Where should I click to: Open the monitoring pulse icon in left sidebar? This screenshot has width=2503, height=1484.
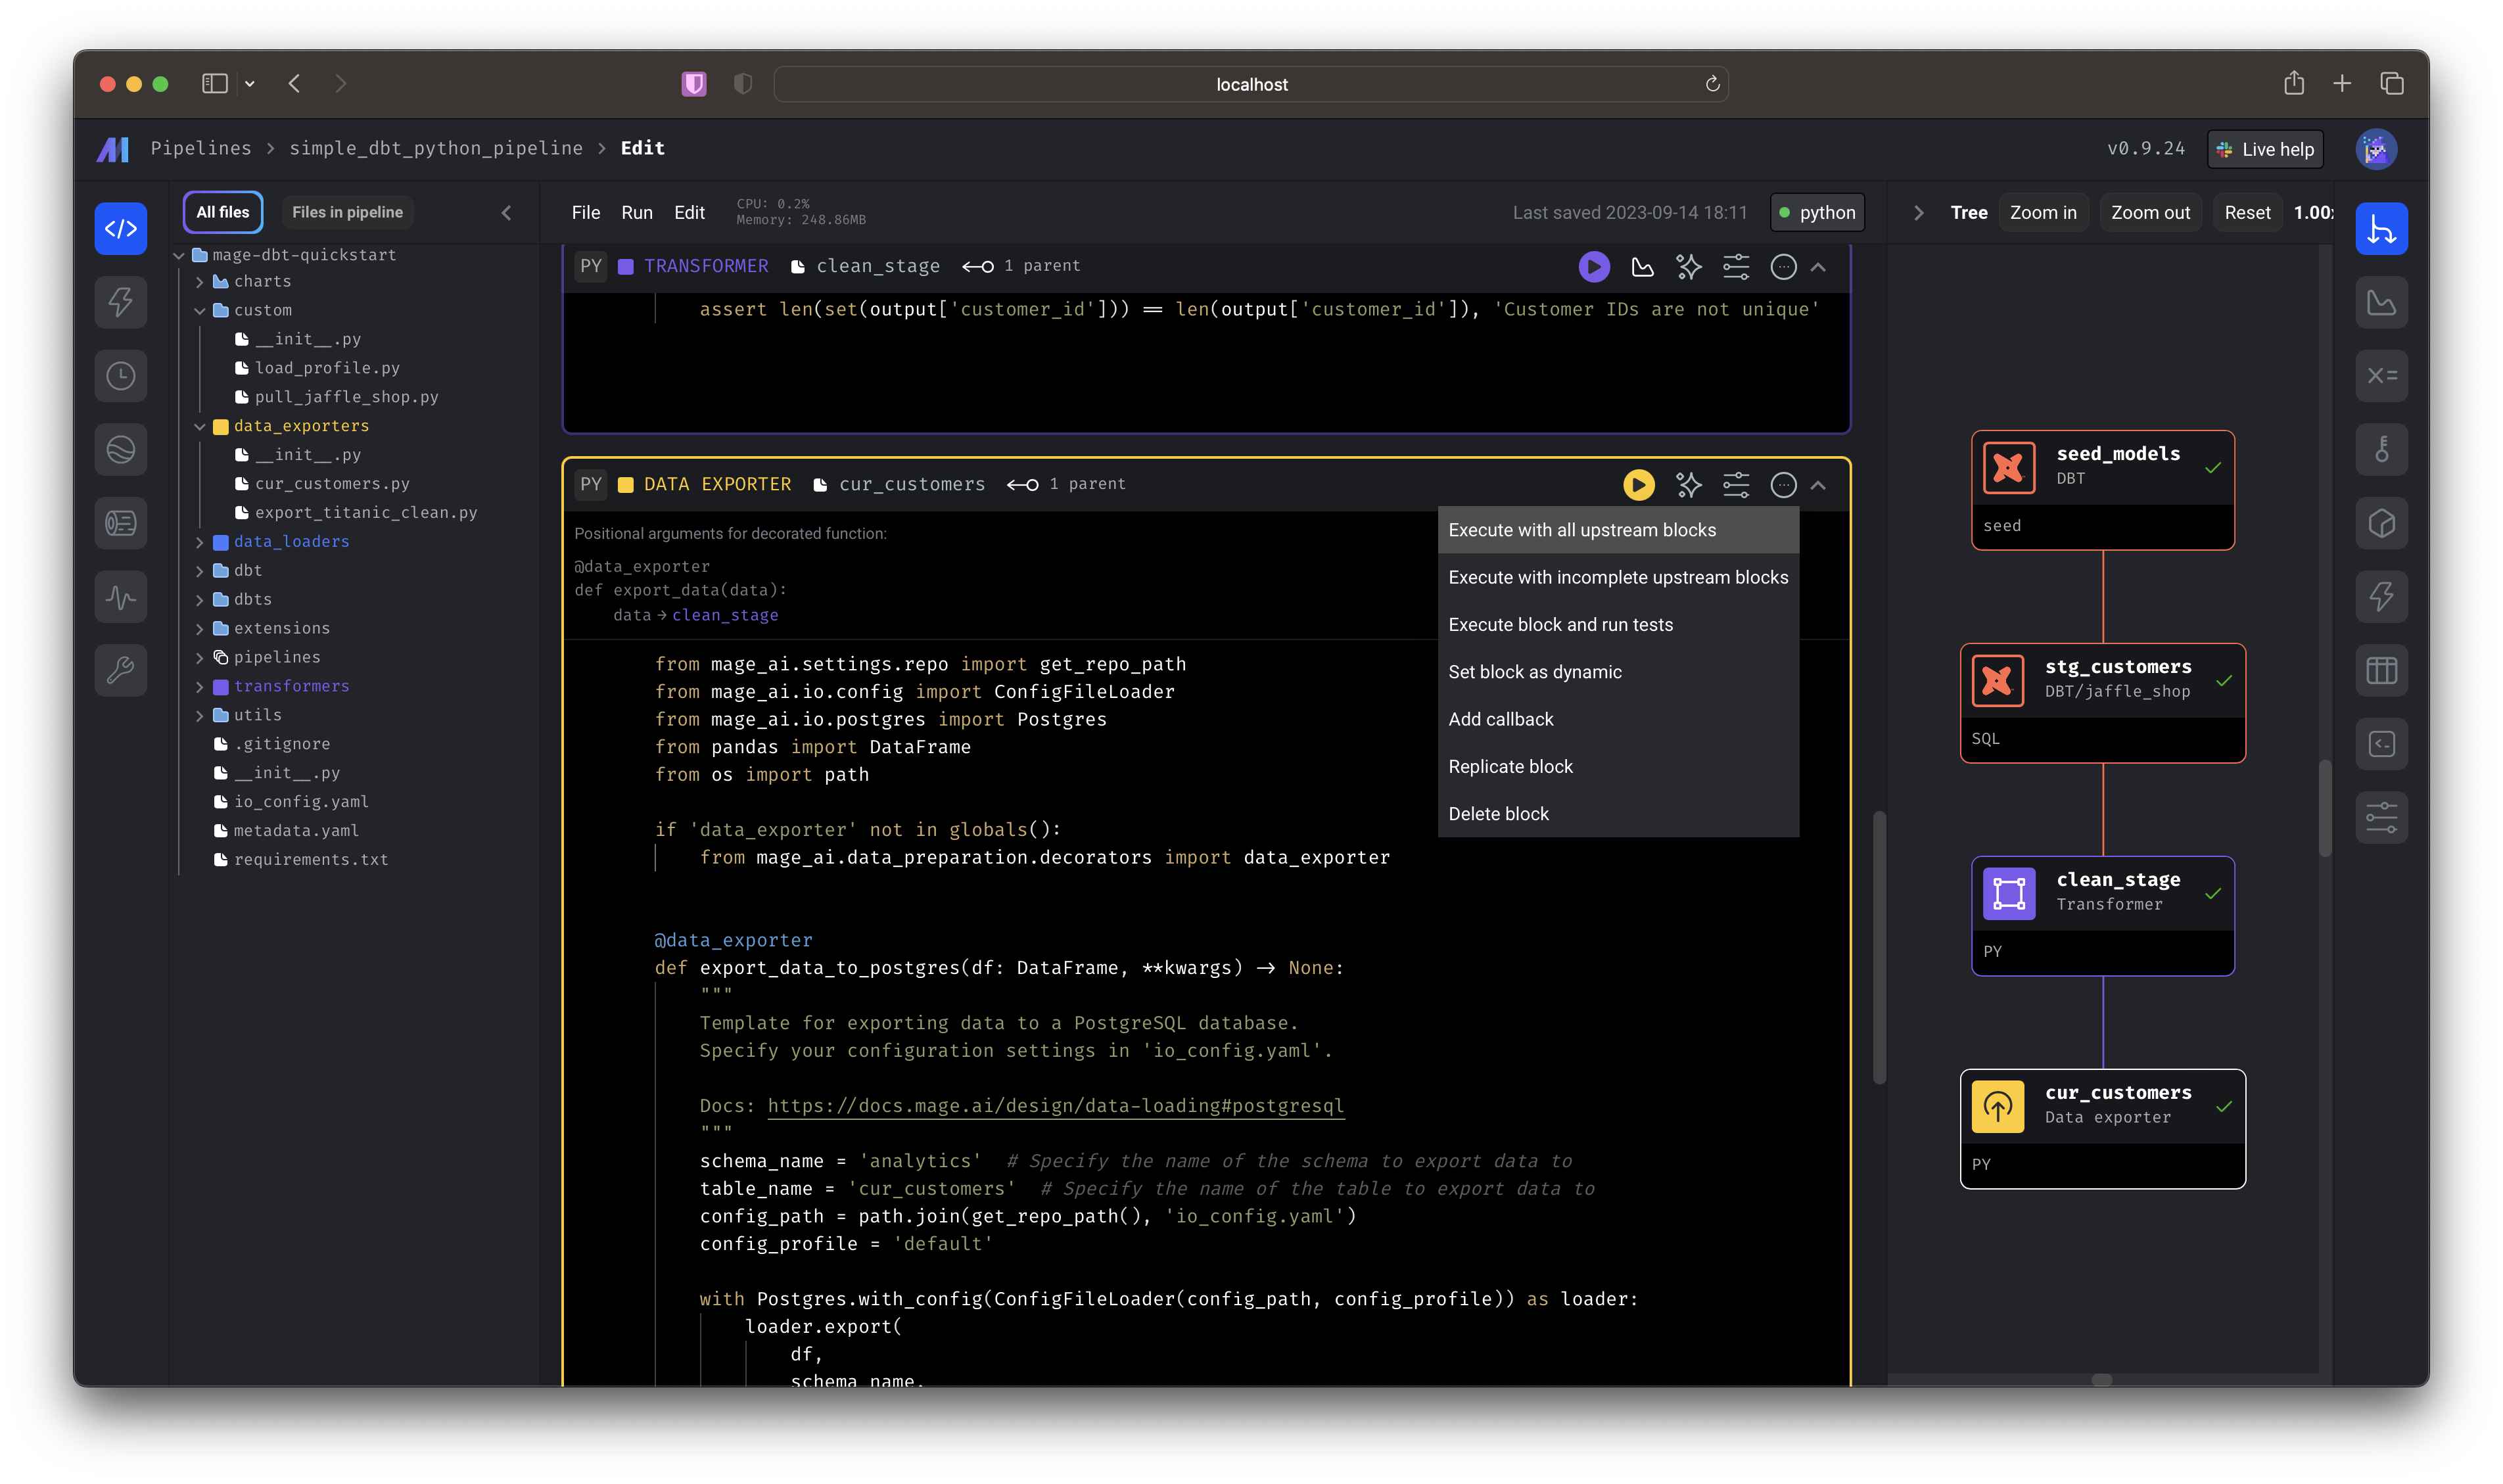tap(120, 597)
